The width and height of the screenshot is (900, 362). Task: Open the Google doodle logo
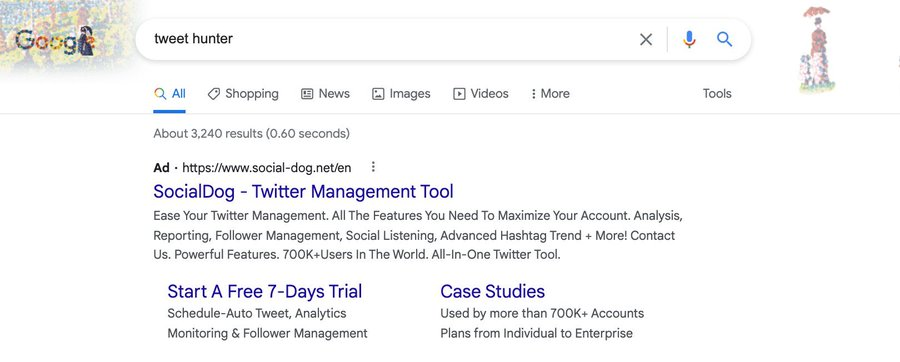click(x=55, y=41)
